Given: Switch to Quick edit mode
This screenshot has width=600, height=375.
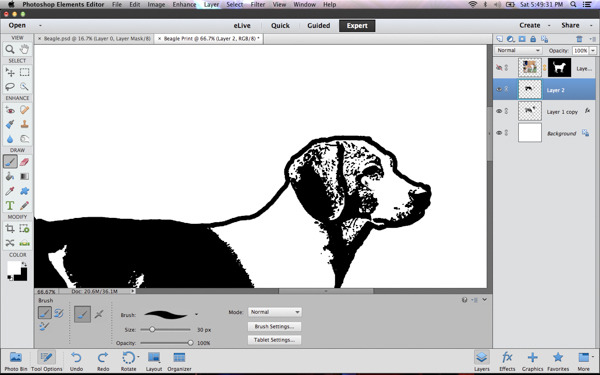Looking at the screenshot, I should point(280,26).
